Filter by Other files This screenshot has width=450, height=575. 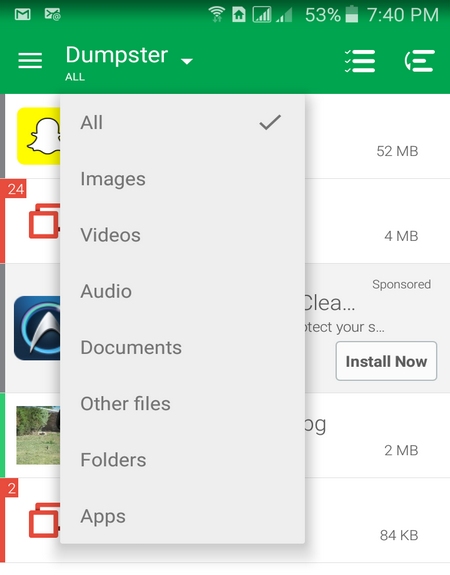(x=182, y=404)
